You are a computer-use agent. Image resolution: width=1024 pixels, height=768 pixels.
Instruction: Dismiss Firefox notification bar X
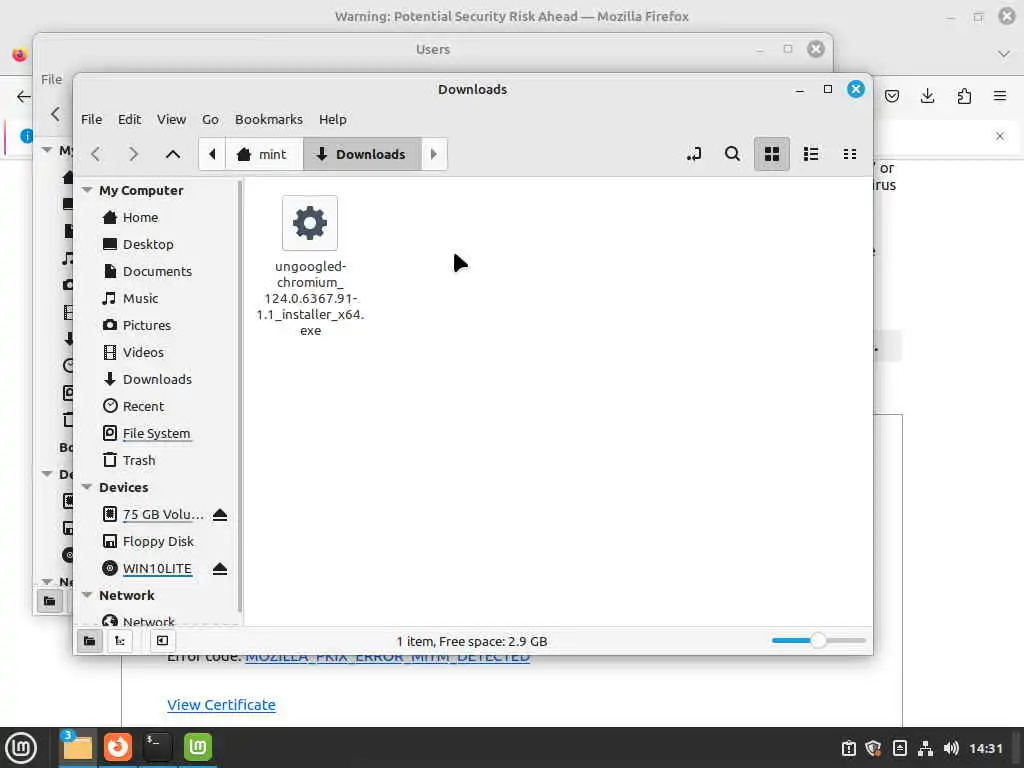pos(1000,136)
